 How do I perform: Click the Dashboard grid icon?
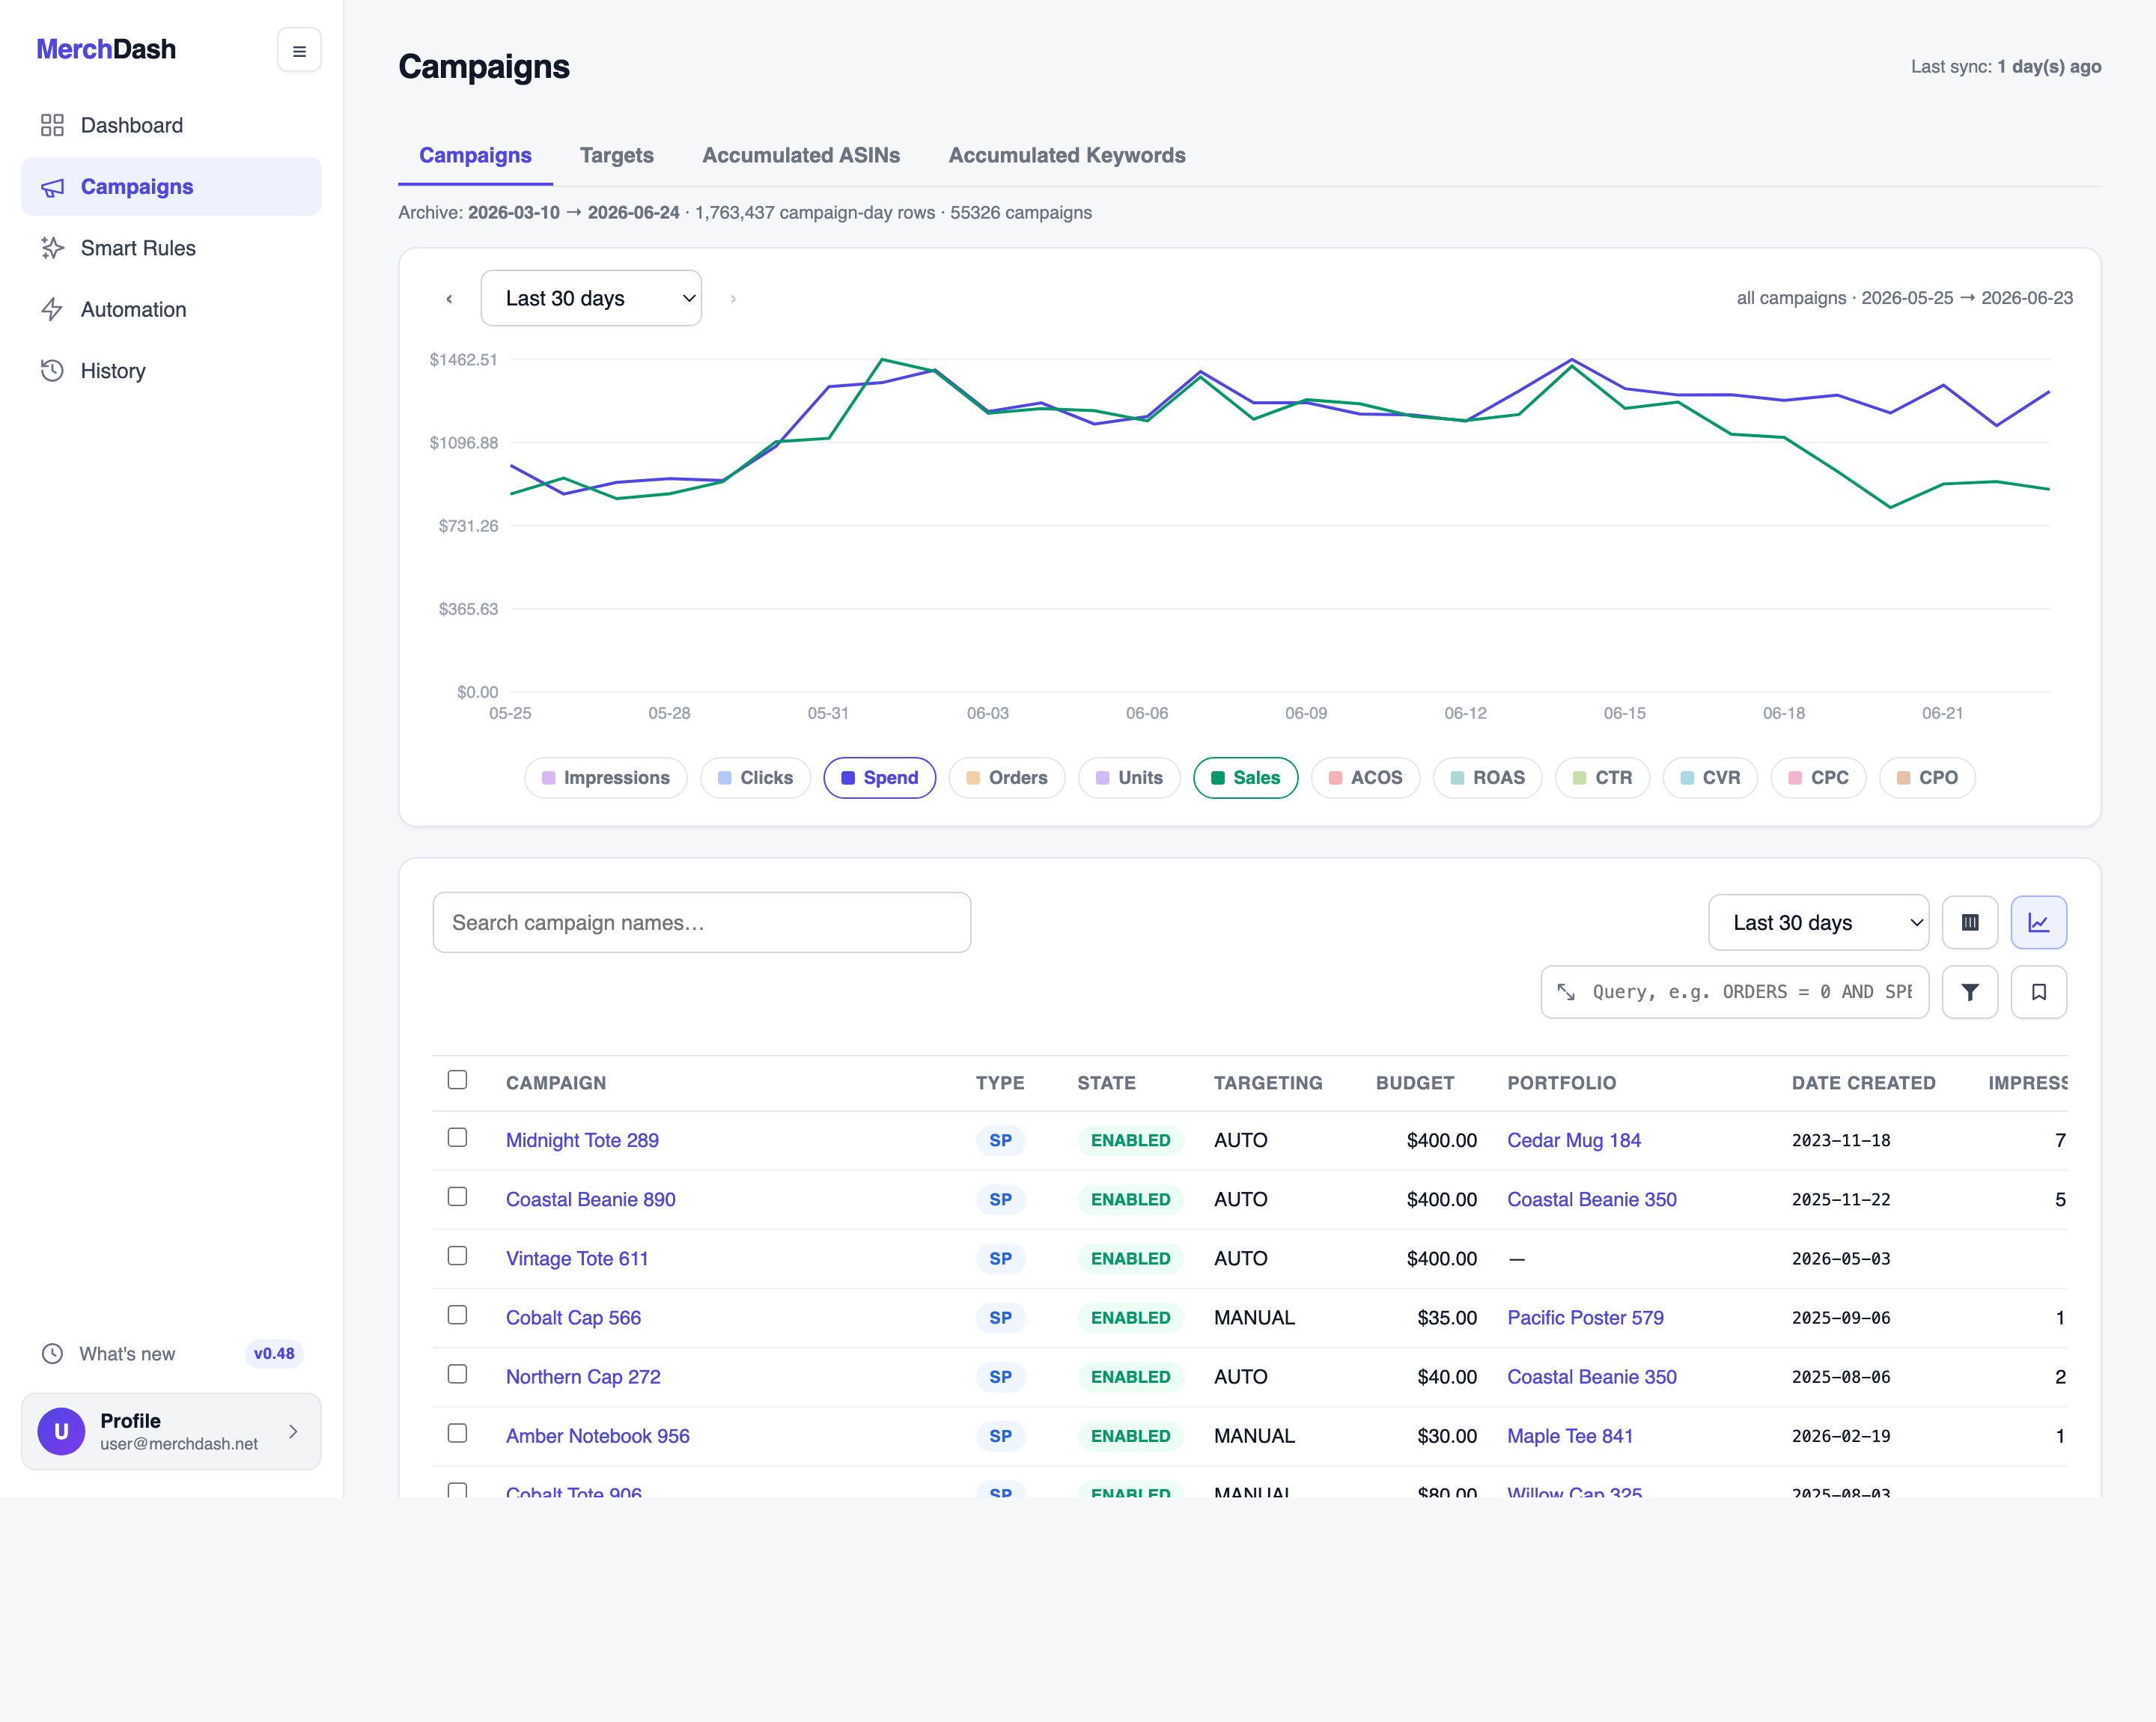point(52,125)
